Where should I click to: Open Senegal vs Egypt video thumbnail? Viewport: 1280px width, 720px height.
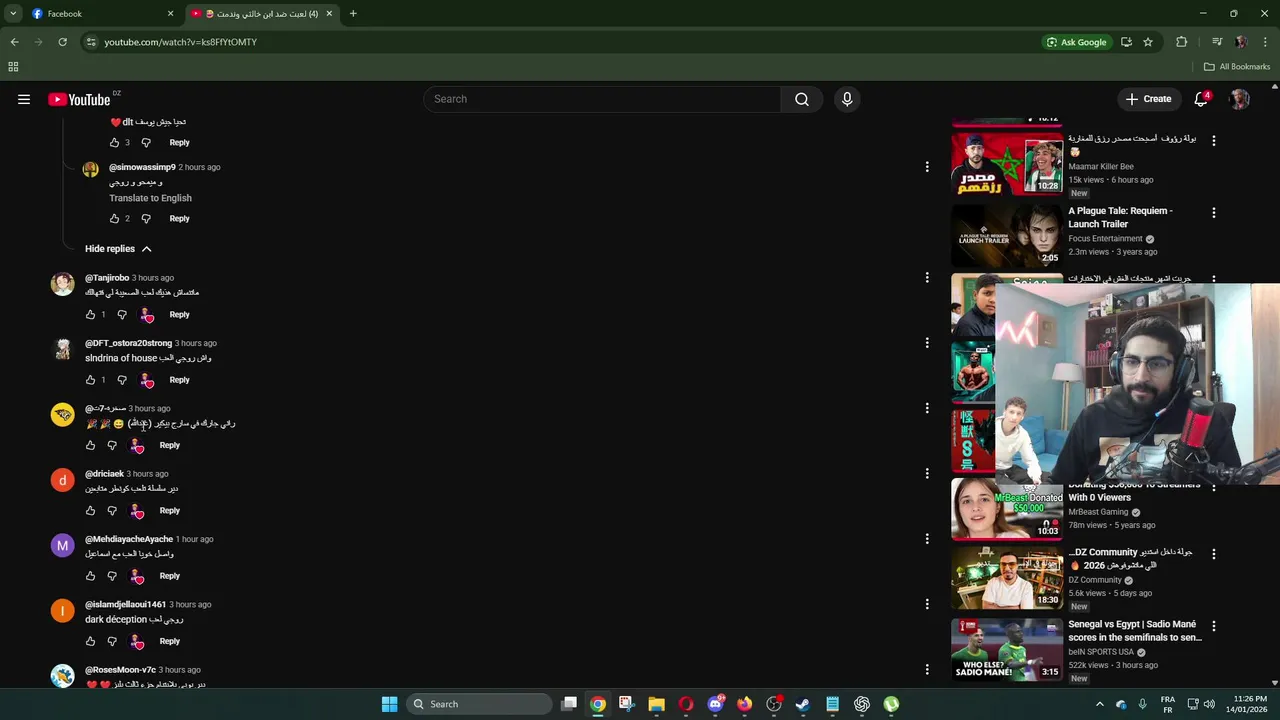(1007, 650)
